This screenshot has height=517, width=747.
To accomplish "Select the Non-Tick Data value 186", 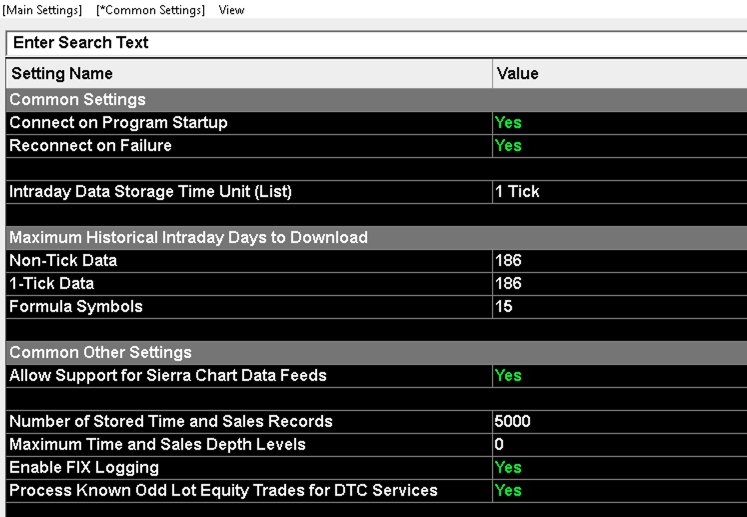I will (619, 261).
